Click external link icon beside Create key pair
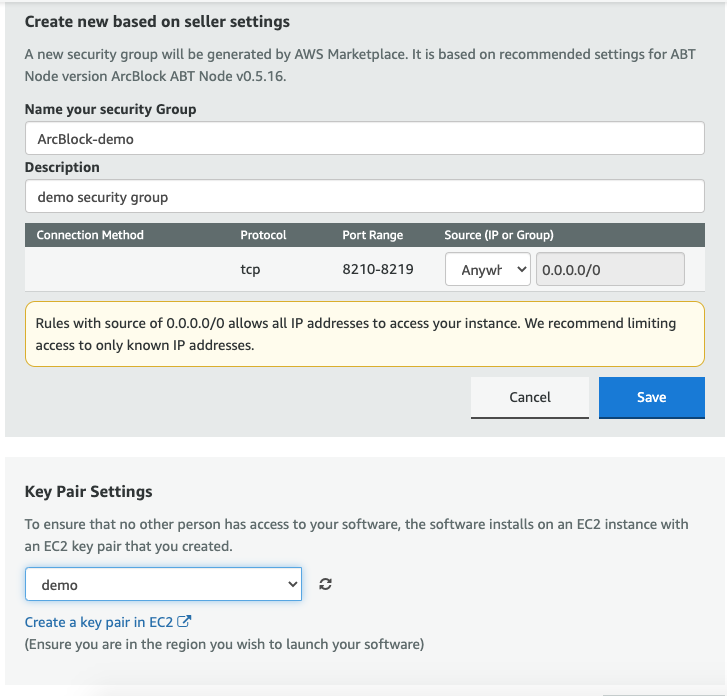The height and width of the screenshot is (696, 727). [x=184, y=622]
